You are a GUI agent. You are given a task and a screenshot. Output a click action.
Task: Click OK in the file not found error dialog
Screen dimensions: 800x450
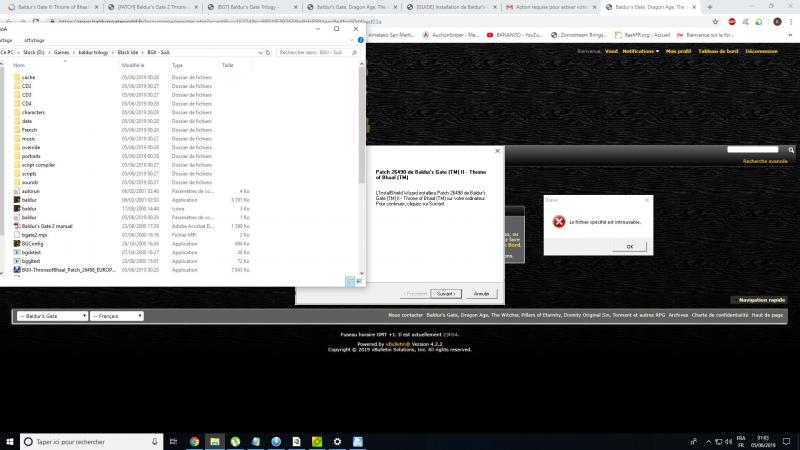[x=630, y=246]
